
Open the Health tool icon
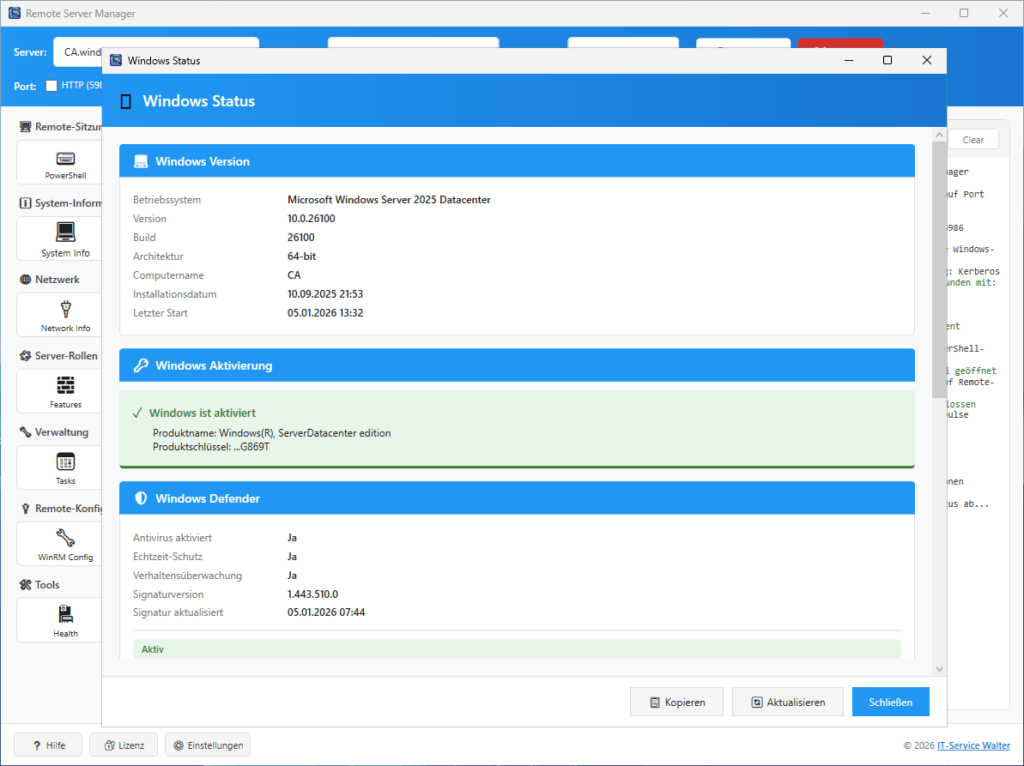pos(66,614)
